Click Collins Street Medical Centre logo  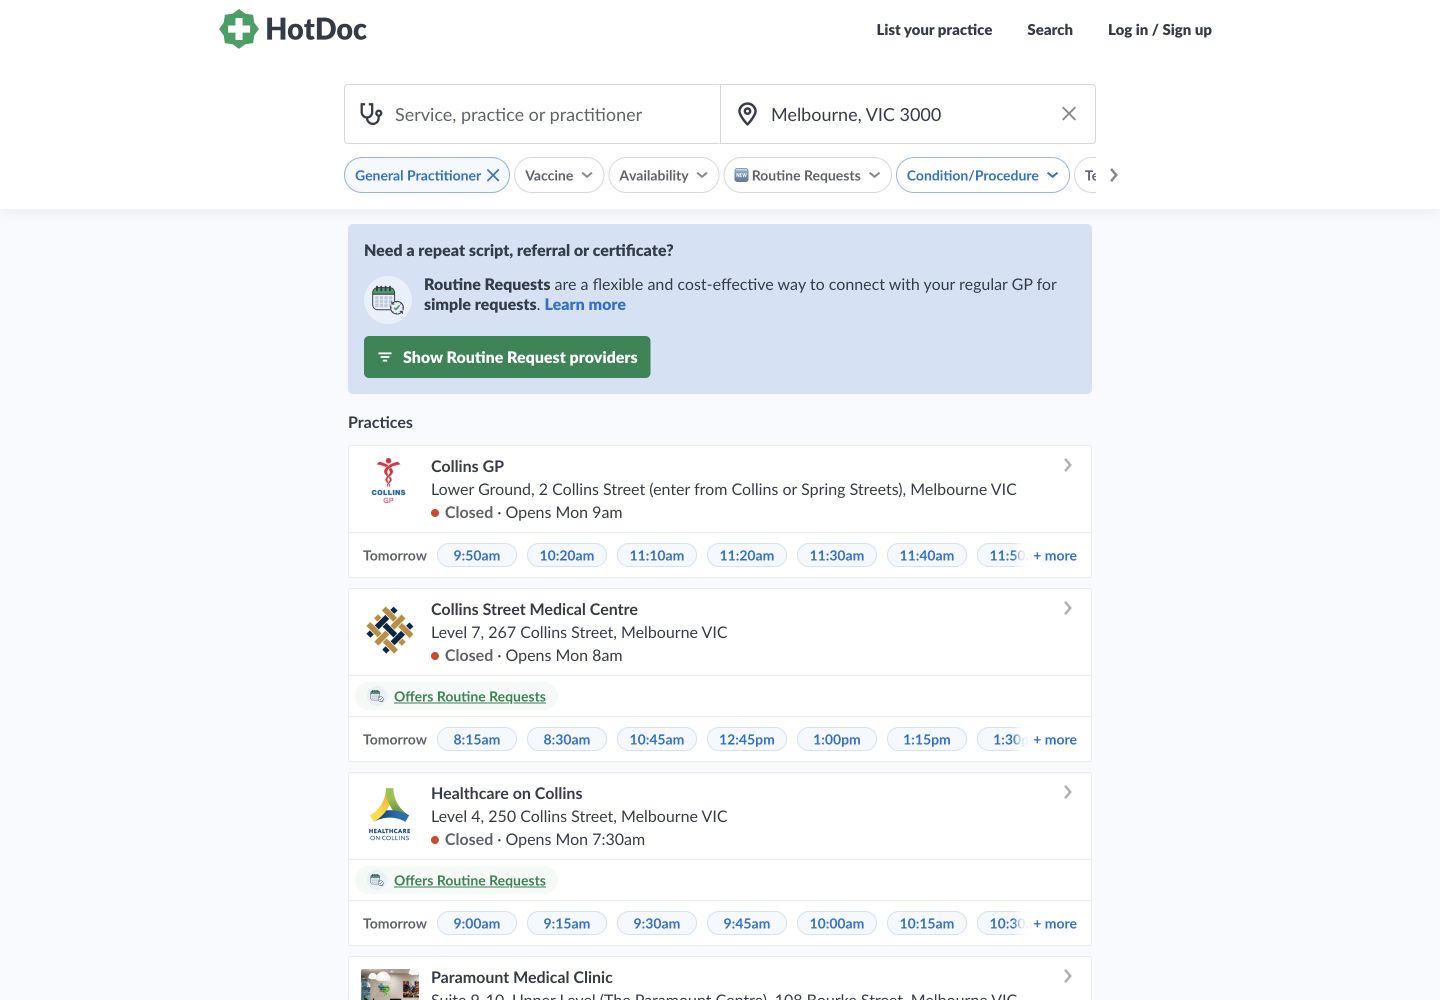pos(389,630)
